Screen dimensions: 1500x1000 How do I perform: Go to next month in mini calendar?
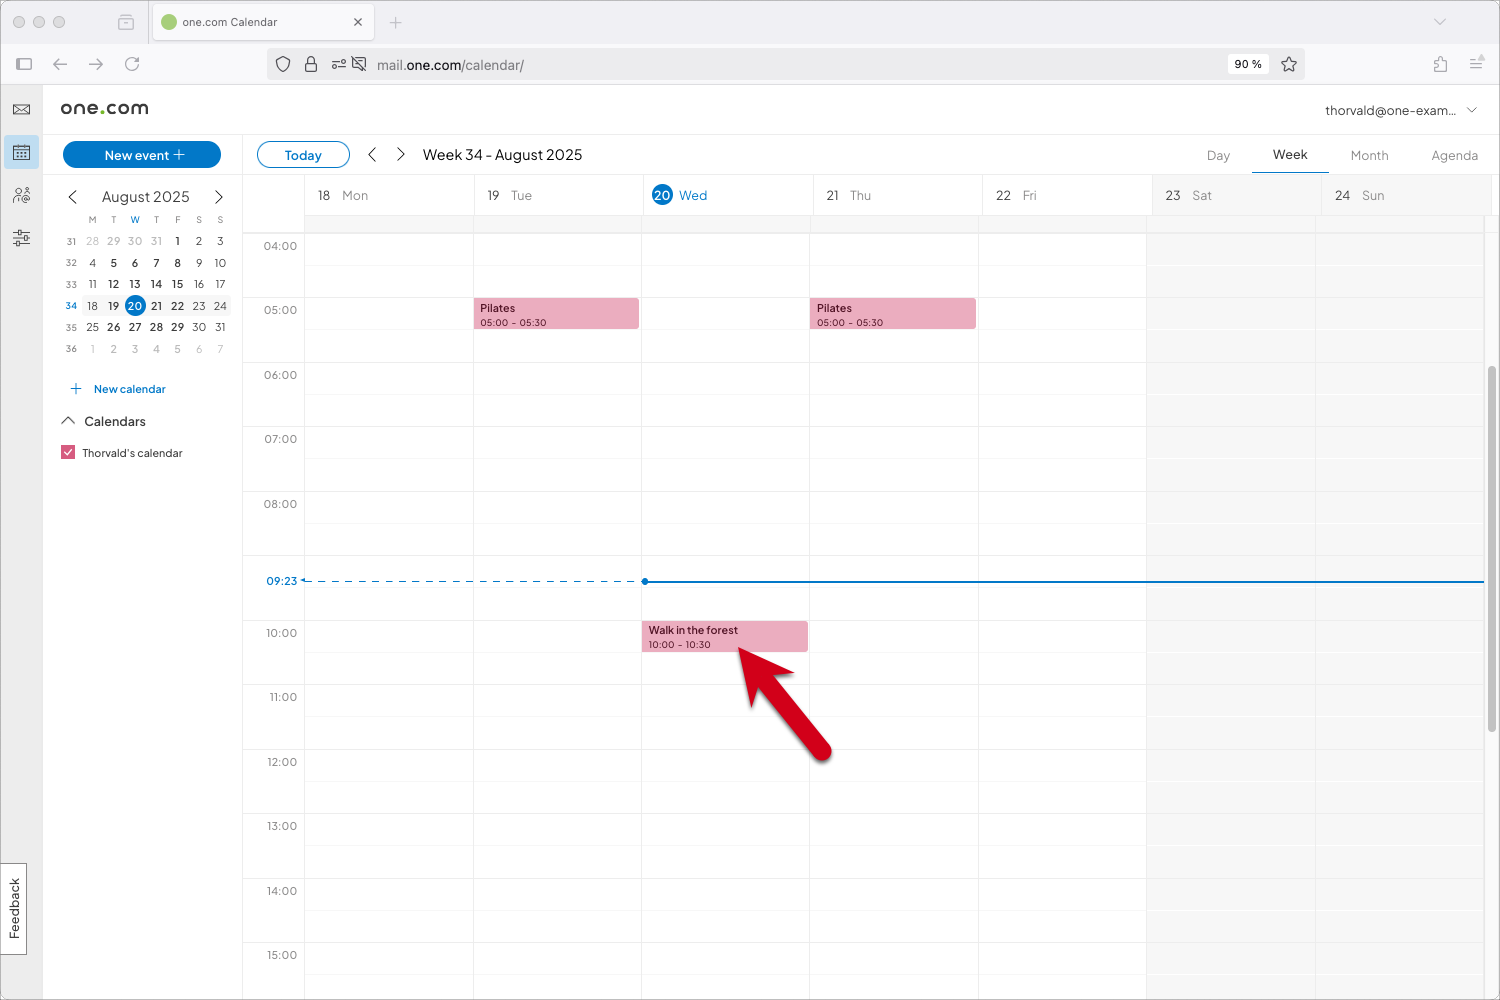pos(219,197)
